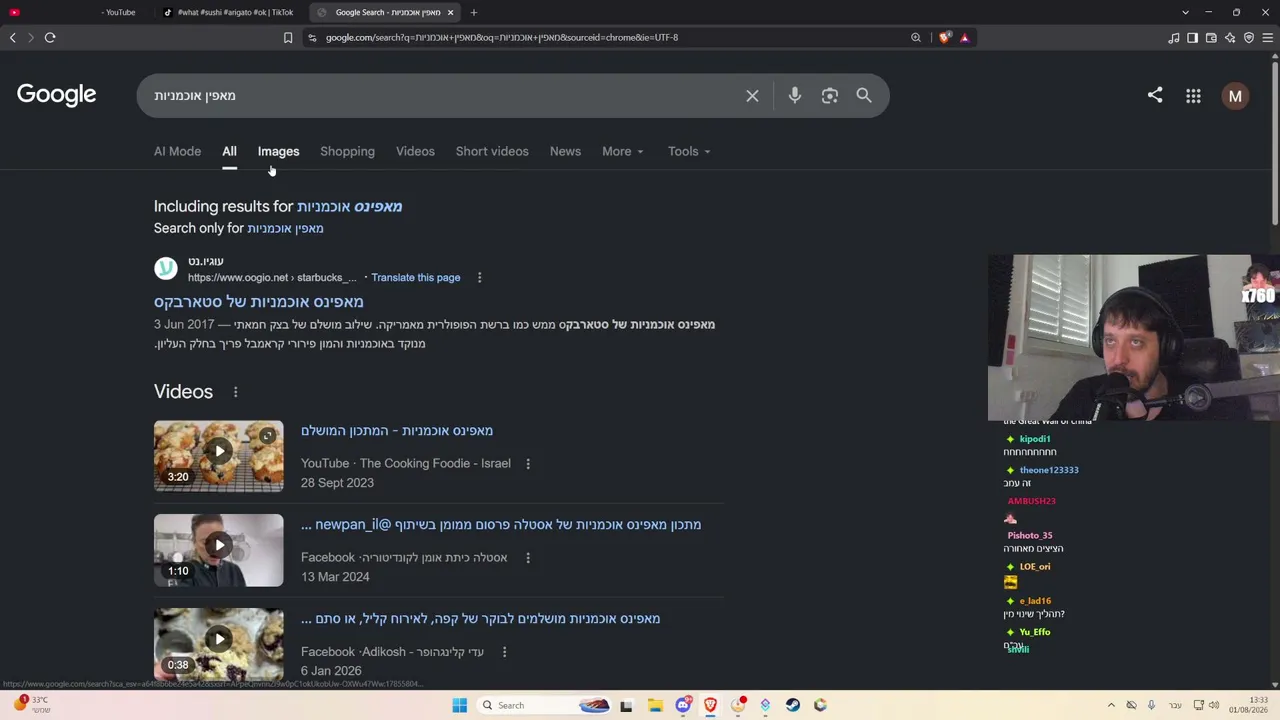The height and width of the screenshot is (720, 1280).
Task: Expand the More search filters dropdown
Action: 623,152
